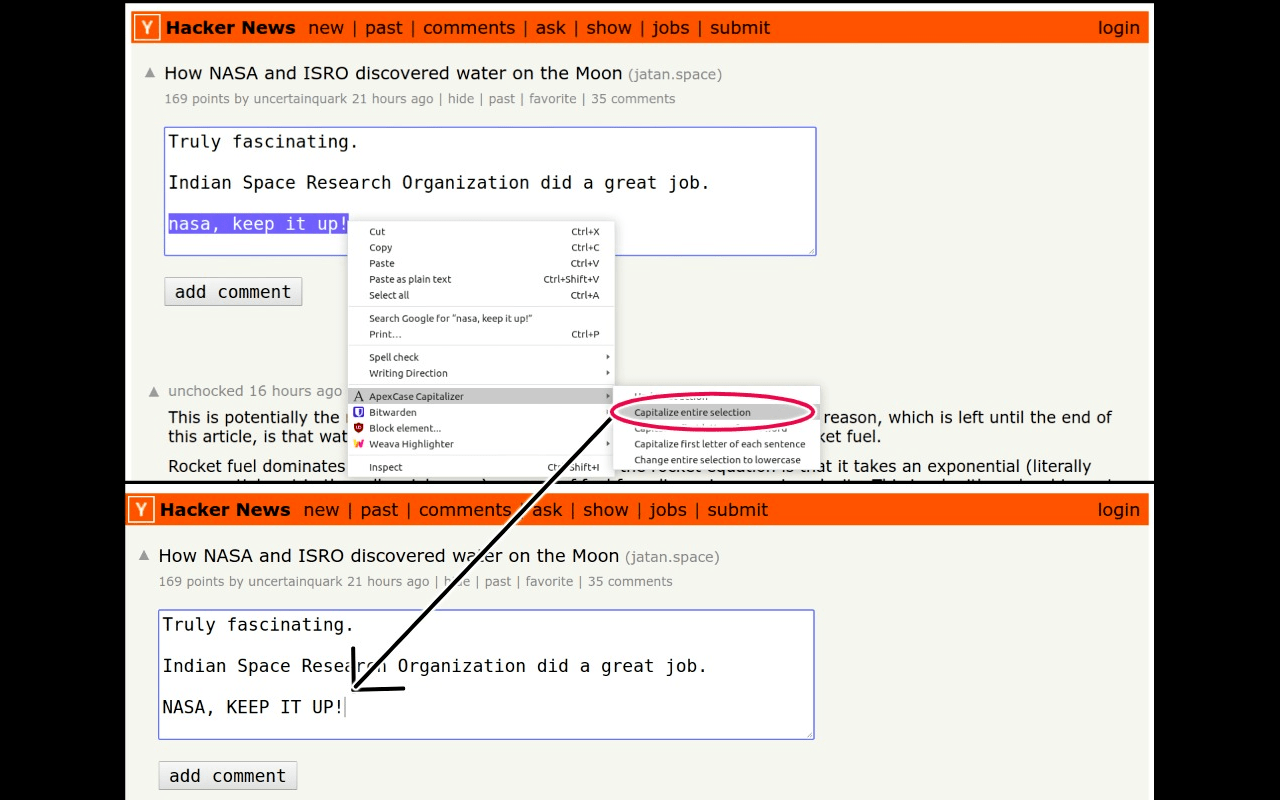Image resolution: width=1280 pixels, height=800 pixels.
Task: Click the uBlock Block element icon
Action: click(x=359, y=428)
